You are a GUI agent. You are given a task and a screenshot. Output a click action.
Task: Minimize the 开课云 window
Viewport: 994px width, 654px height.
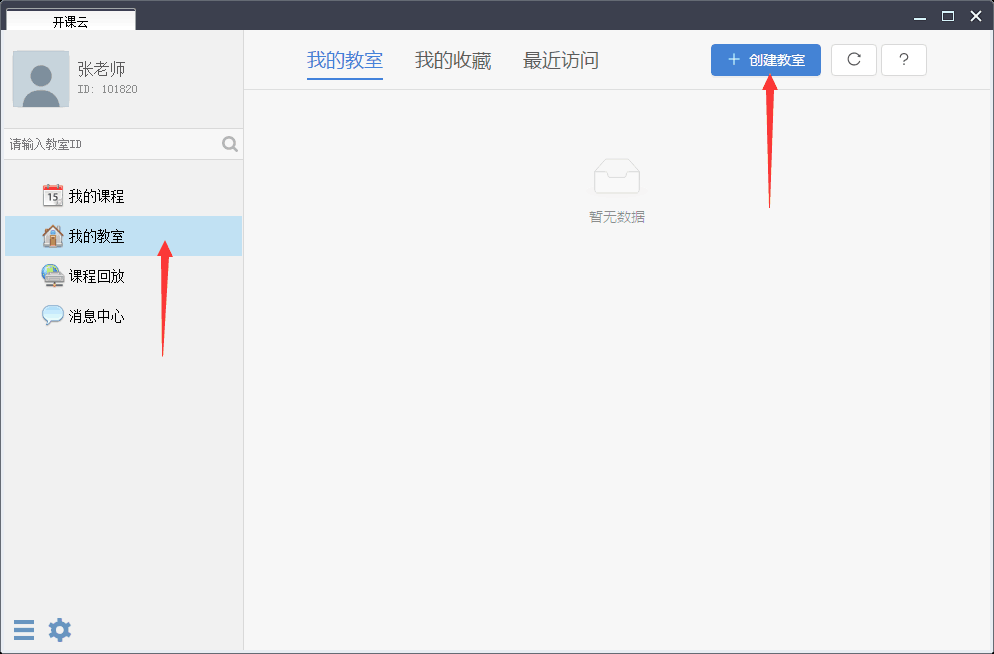click(x=919, y=17)
